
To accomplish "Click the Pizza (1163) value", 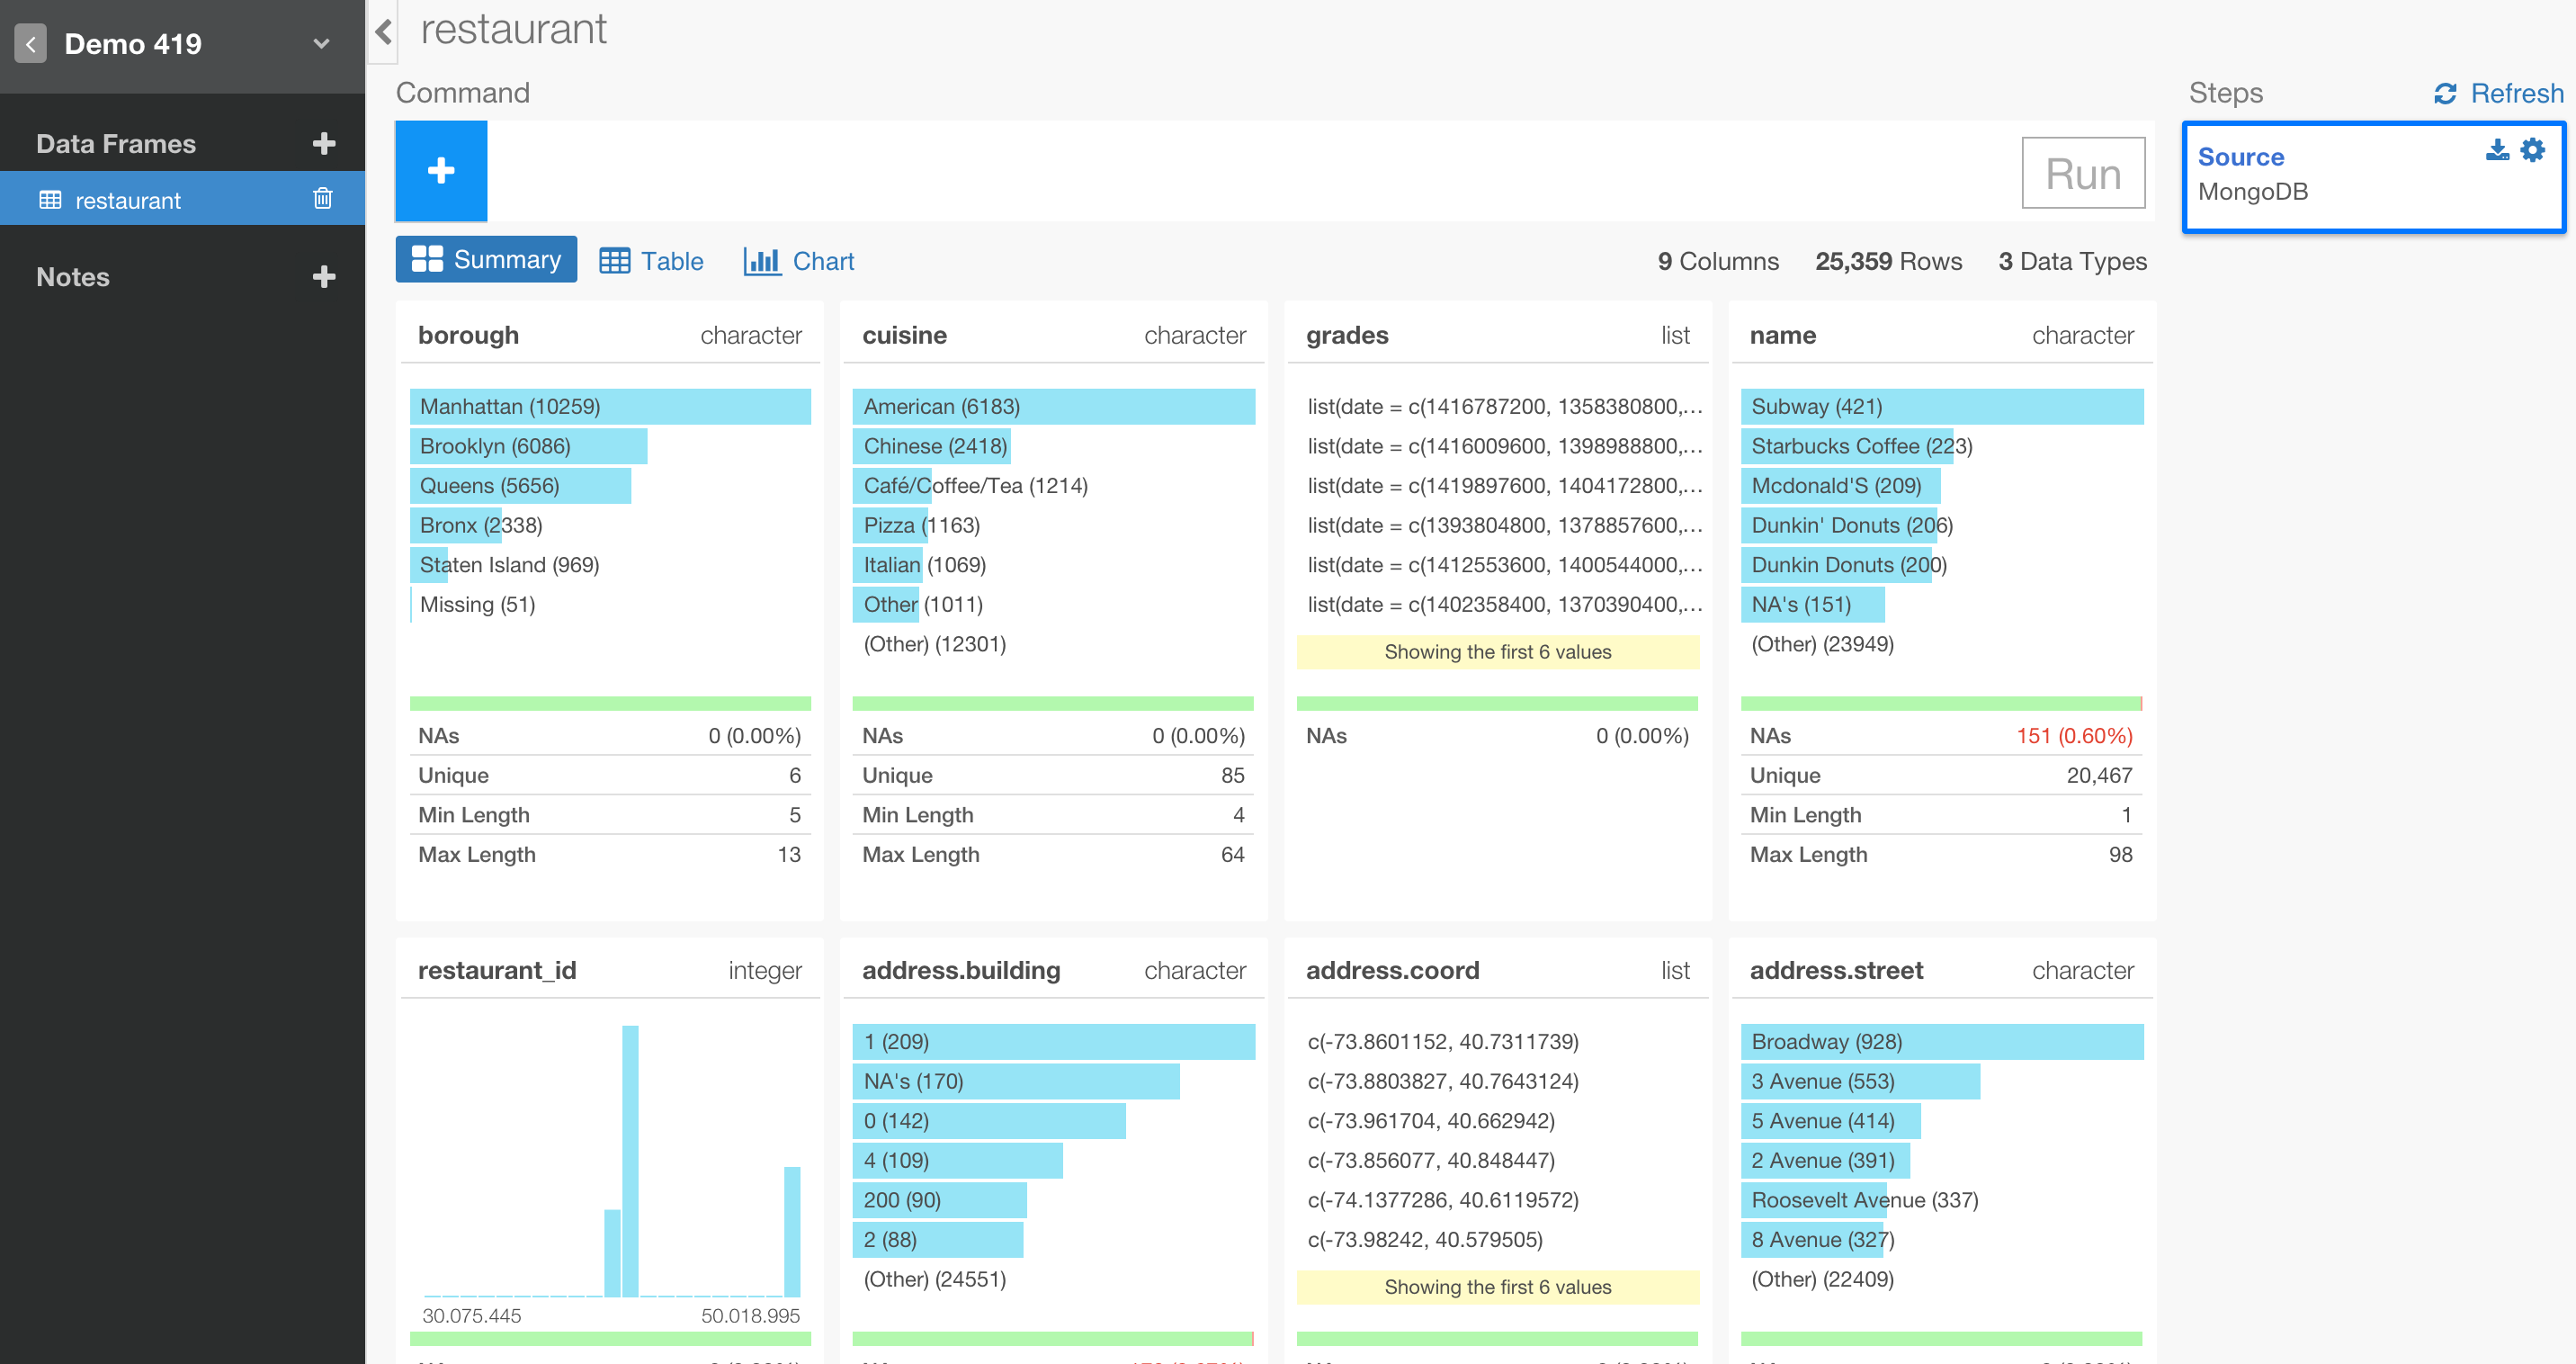I will click(x=921, y=525).
